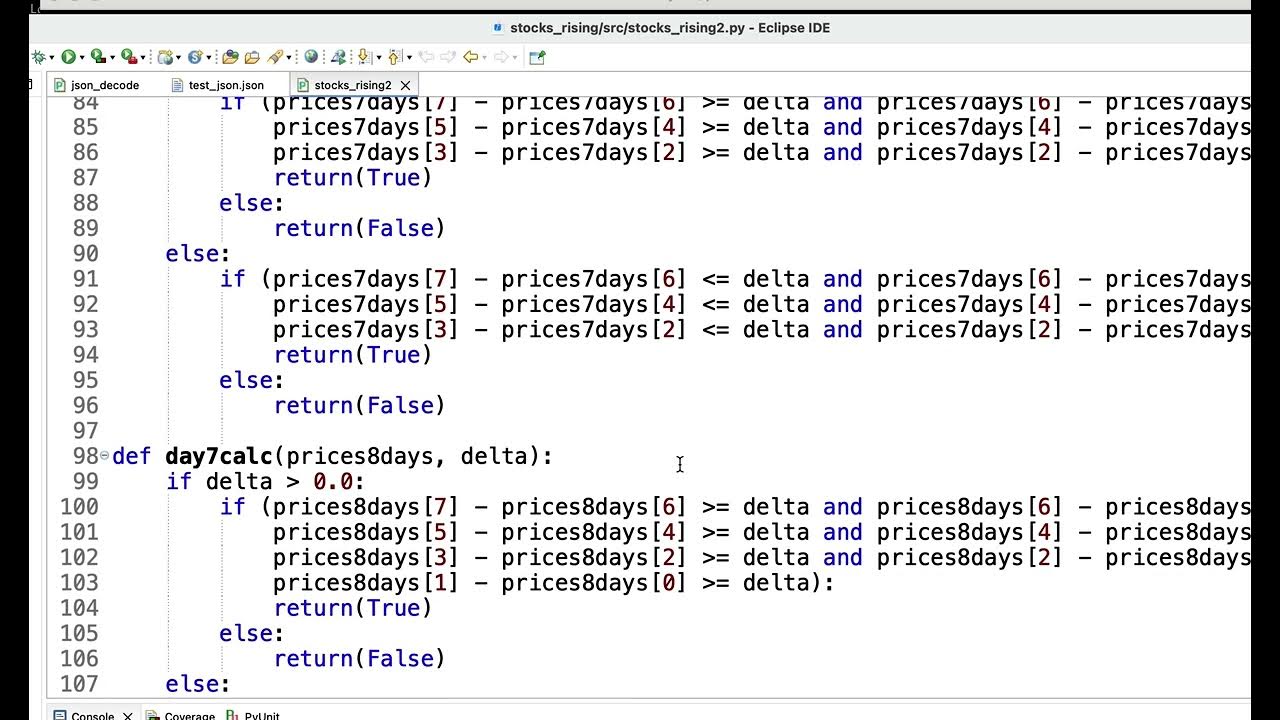The image size is (1280, 720).
Task: Close the stocks_rising2 tab
Action: pos(405,85)
